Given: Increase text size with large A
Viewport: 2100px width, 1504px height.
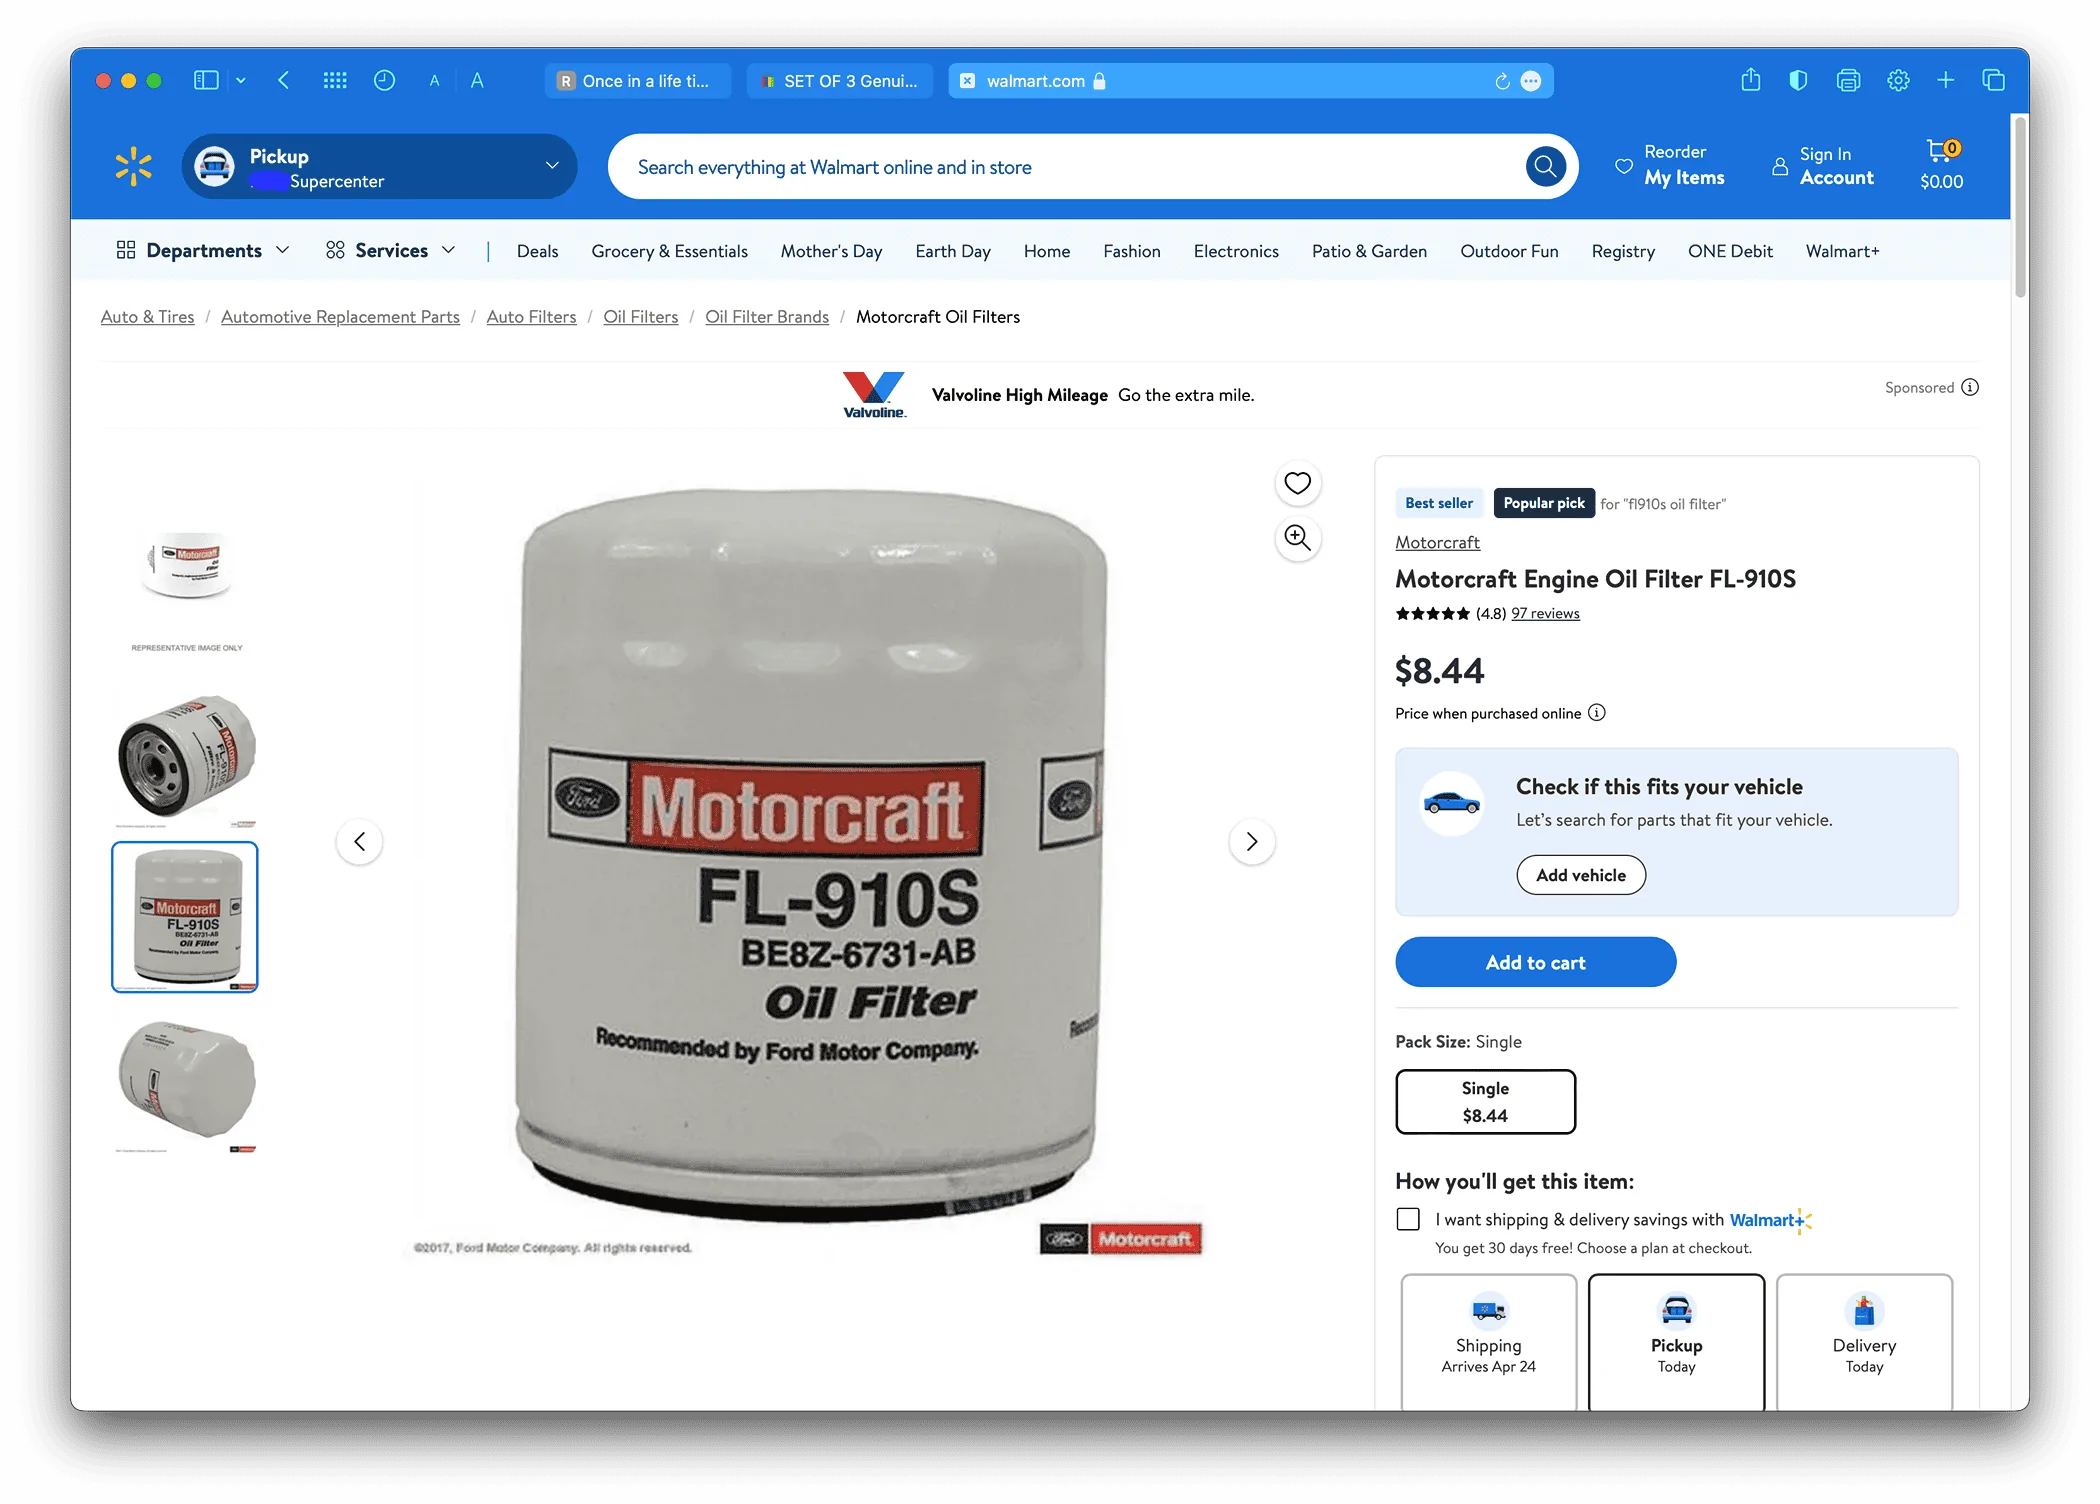Looking at the screenshot, I should [477, 81].
